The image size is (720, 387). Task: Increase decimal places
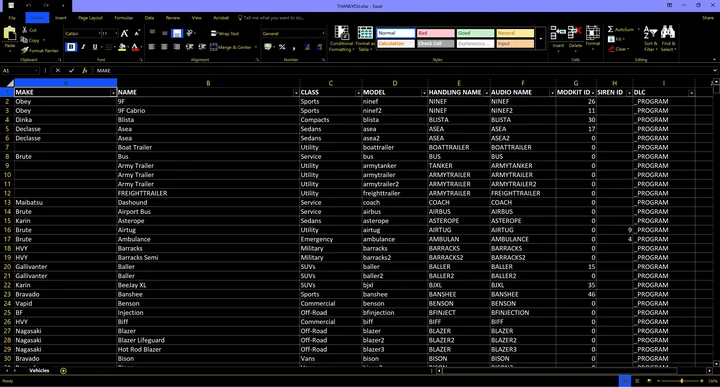tap(307, 47)
